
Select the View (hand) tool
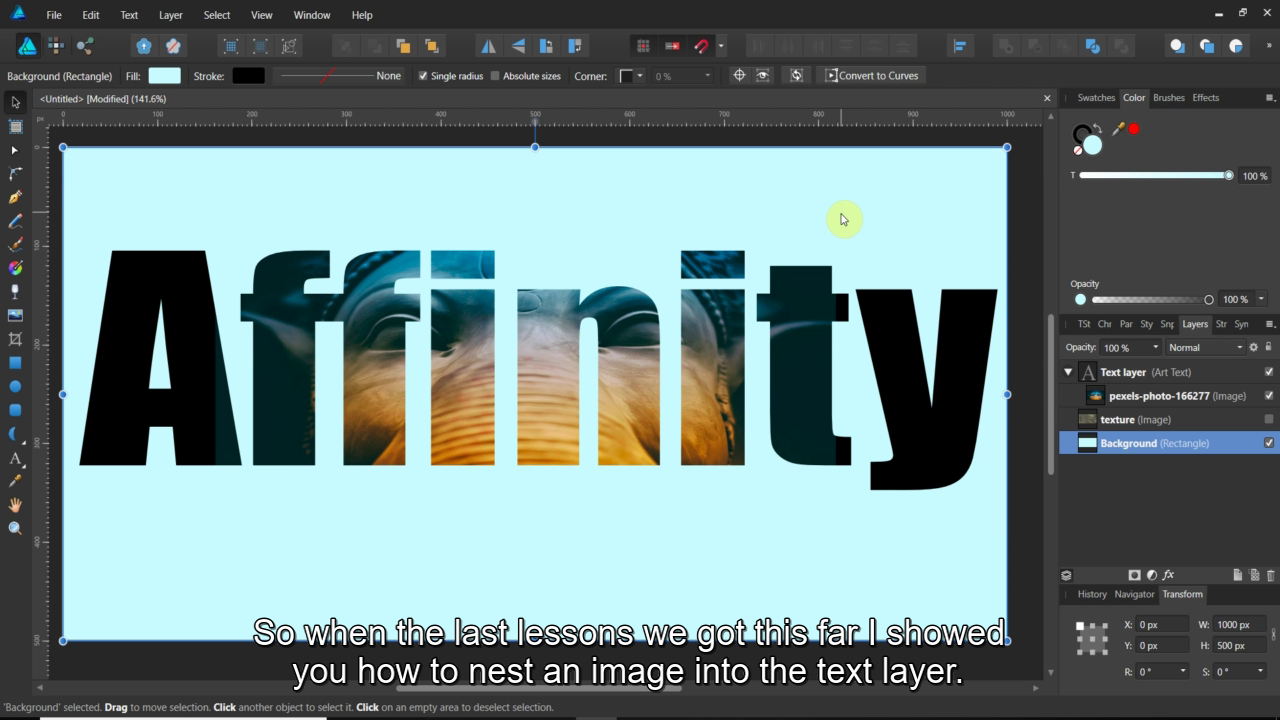point(15,505)
